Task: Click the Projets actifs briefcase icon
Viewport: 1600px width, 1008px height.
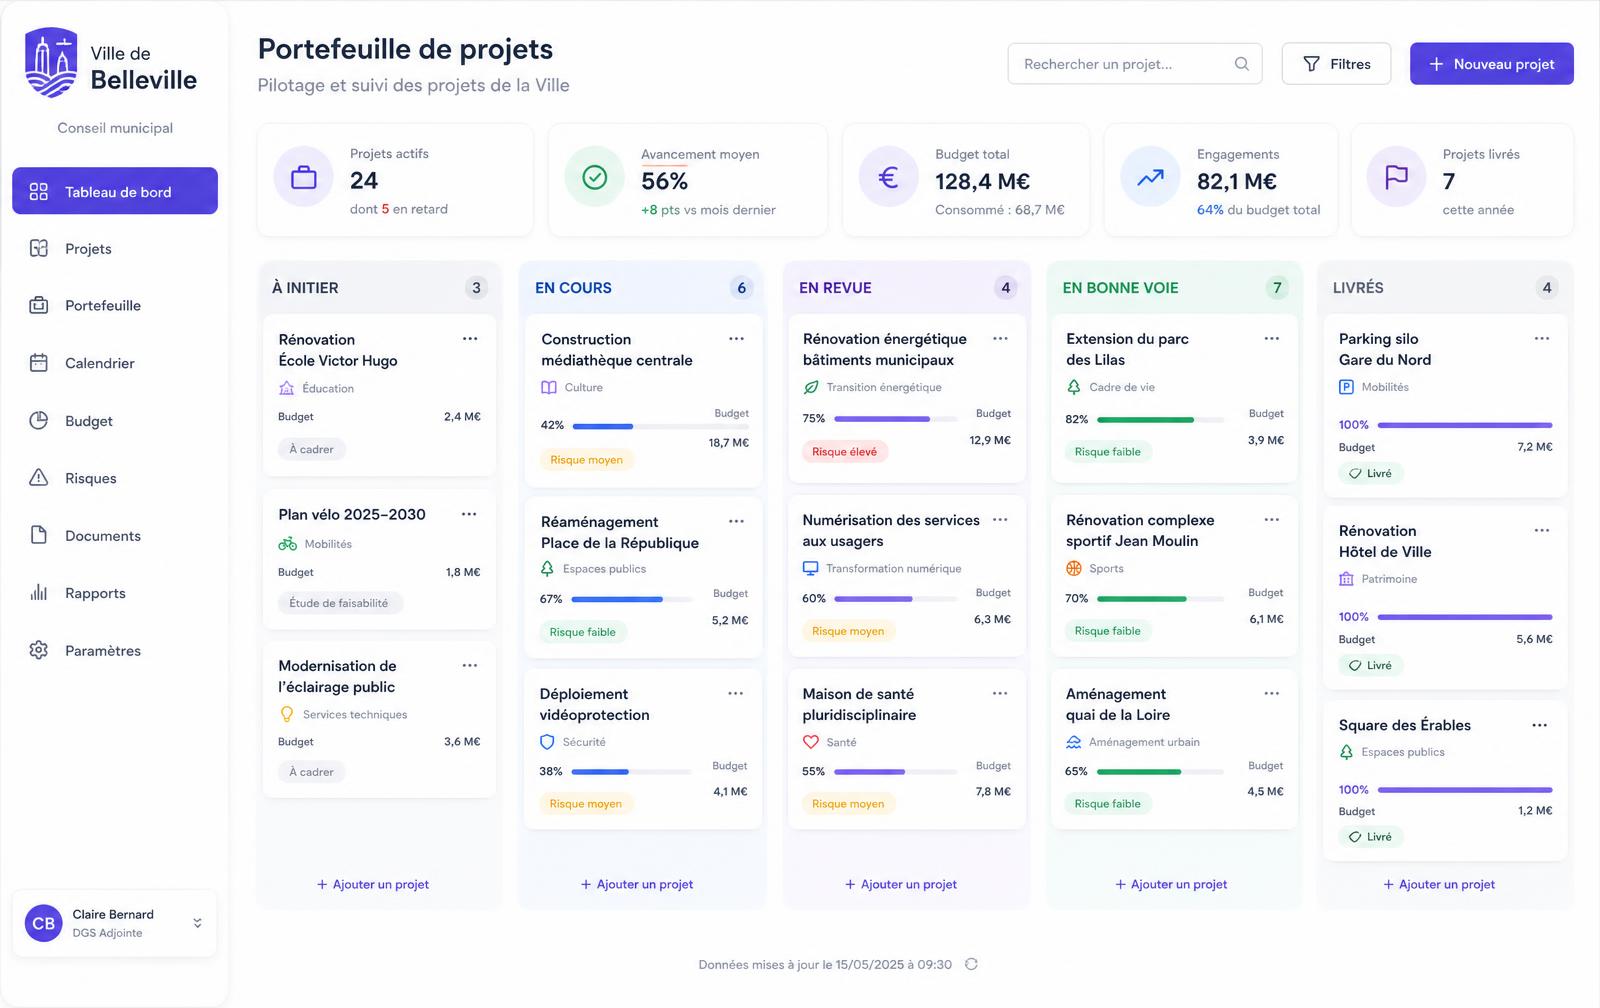Action: pyautogui.click(x=304, y=178)
